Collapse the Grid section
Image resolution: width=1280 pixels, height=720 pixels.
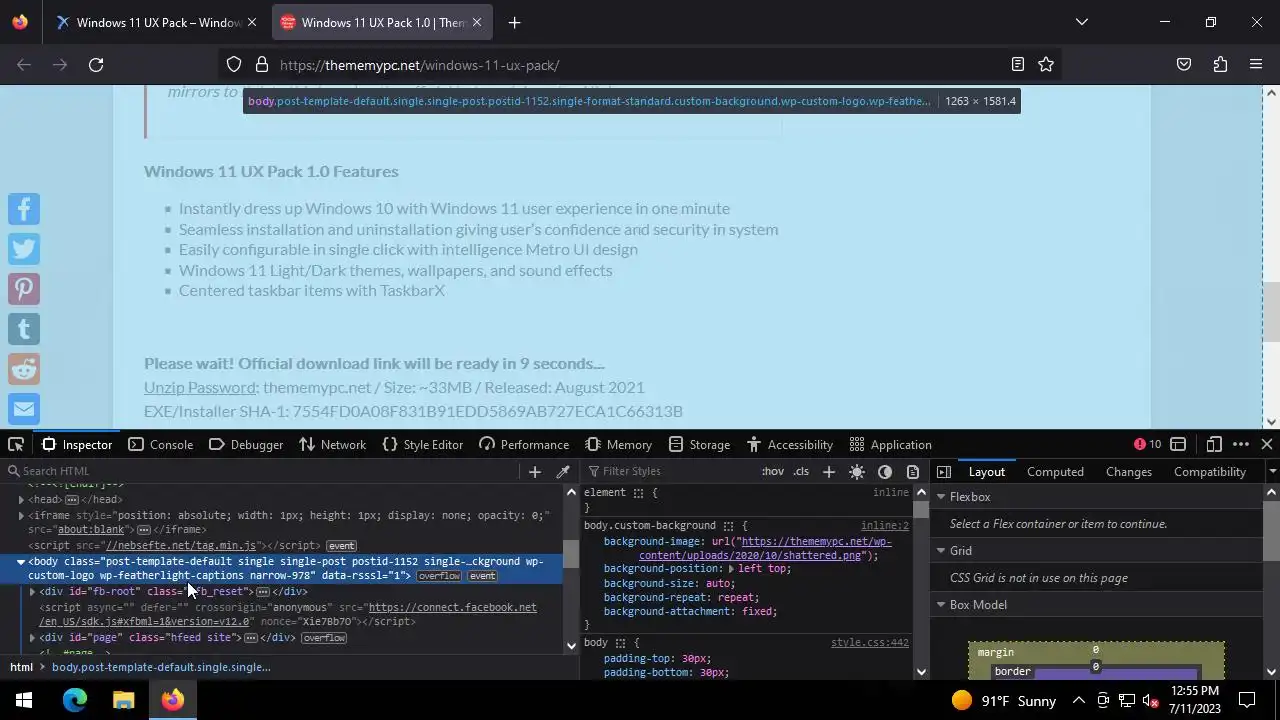pyautogui.click(x=941, y=551)
